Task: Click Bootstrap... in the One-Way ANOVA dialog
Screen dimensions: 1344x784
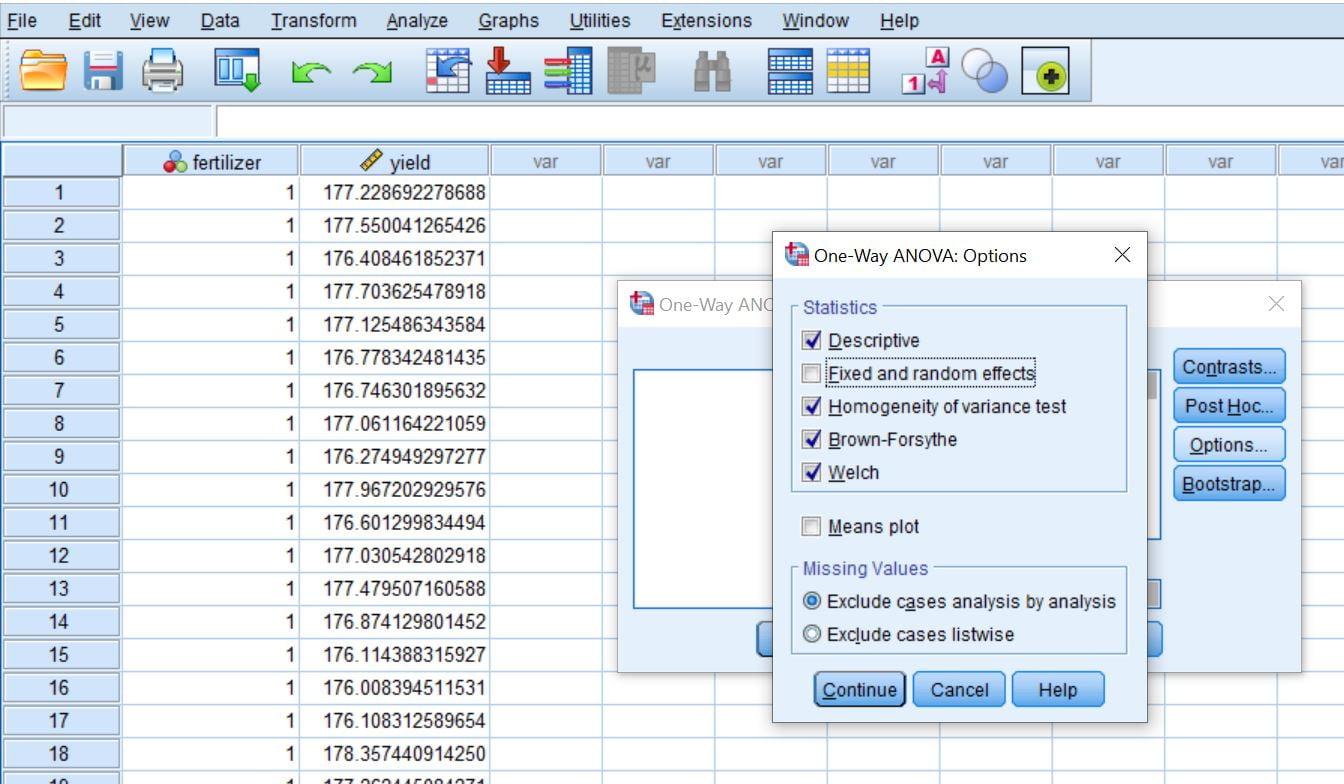Action: (x=1229, y=484)
